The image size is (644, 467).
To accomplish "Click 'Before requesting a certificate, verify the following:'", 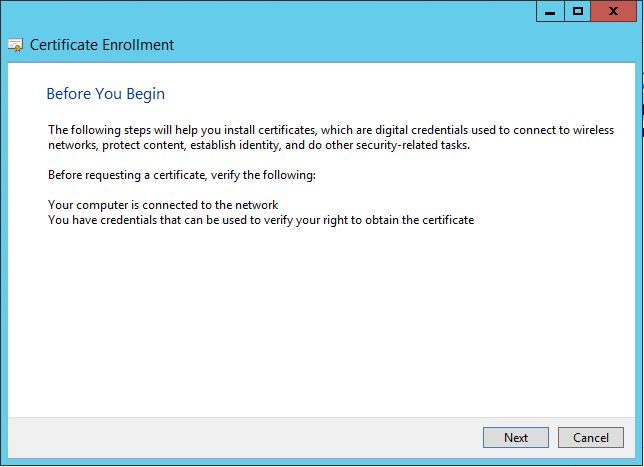I will tap(182, 175).
